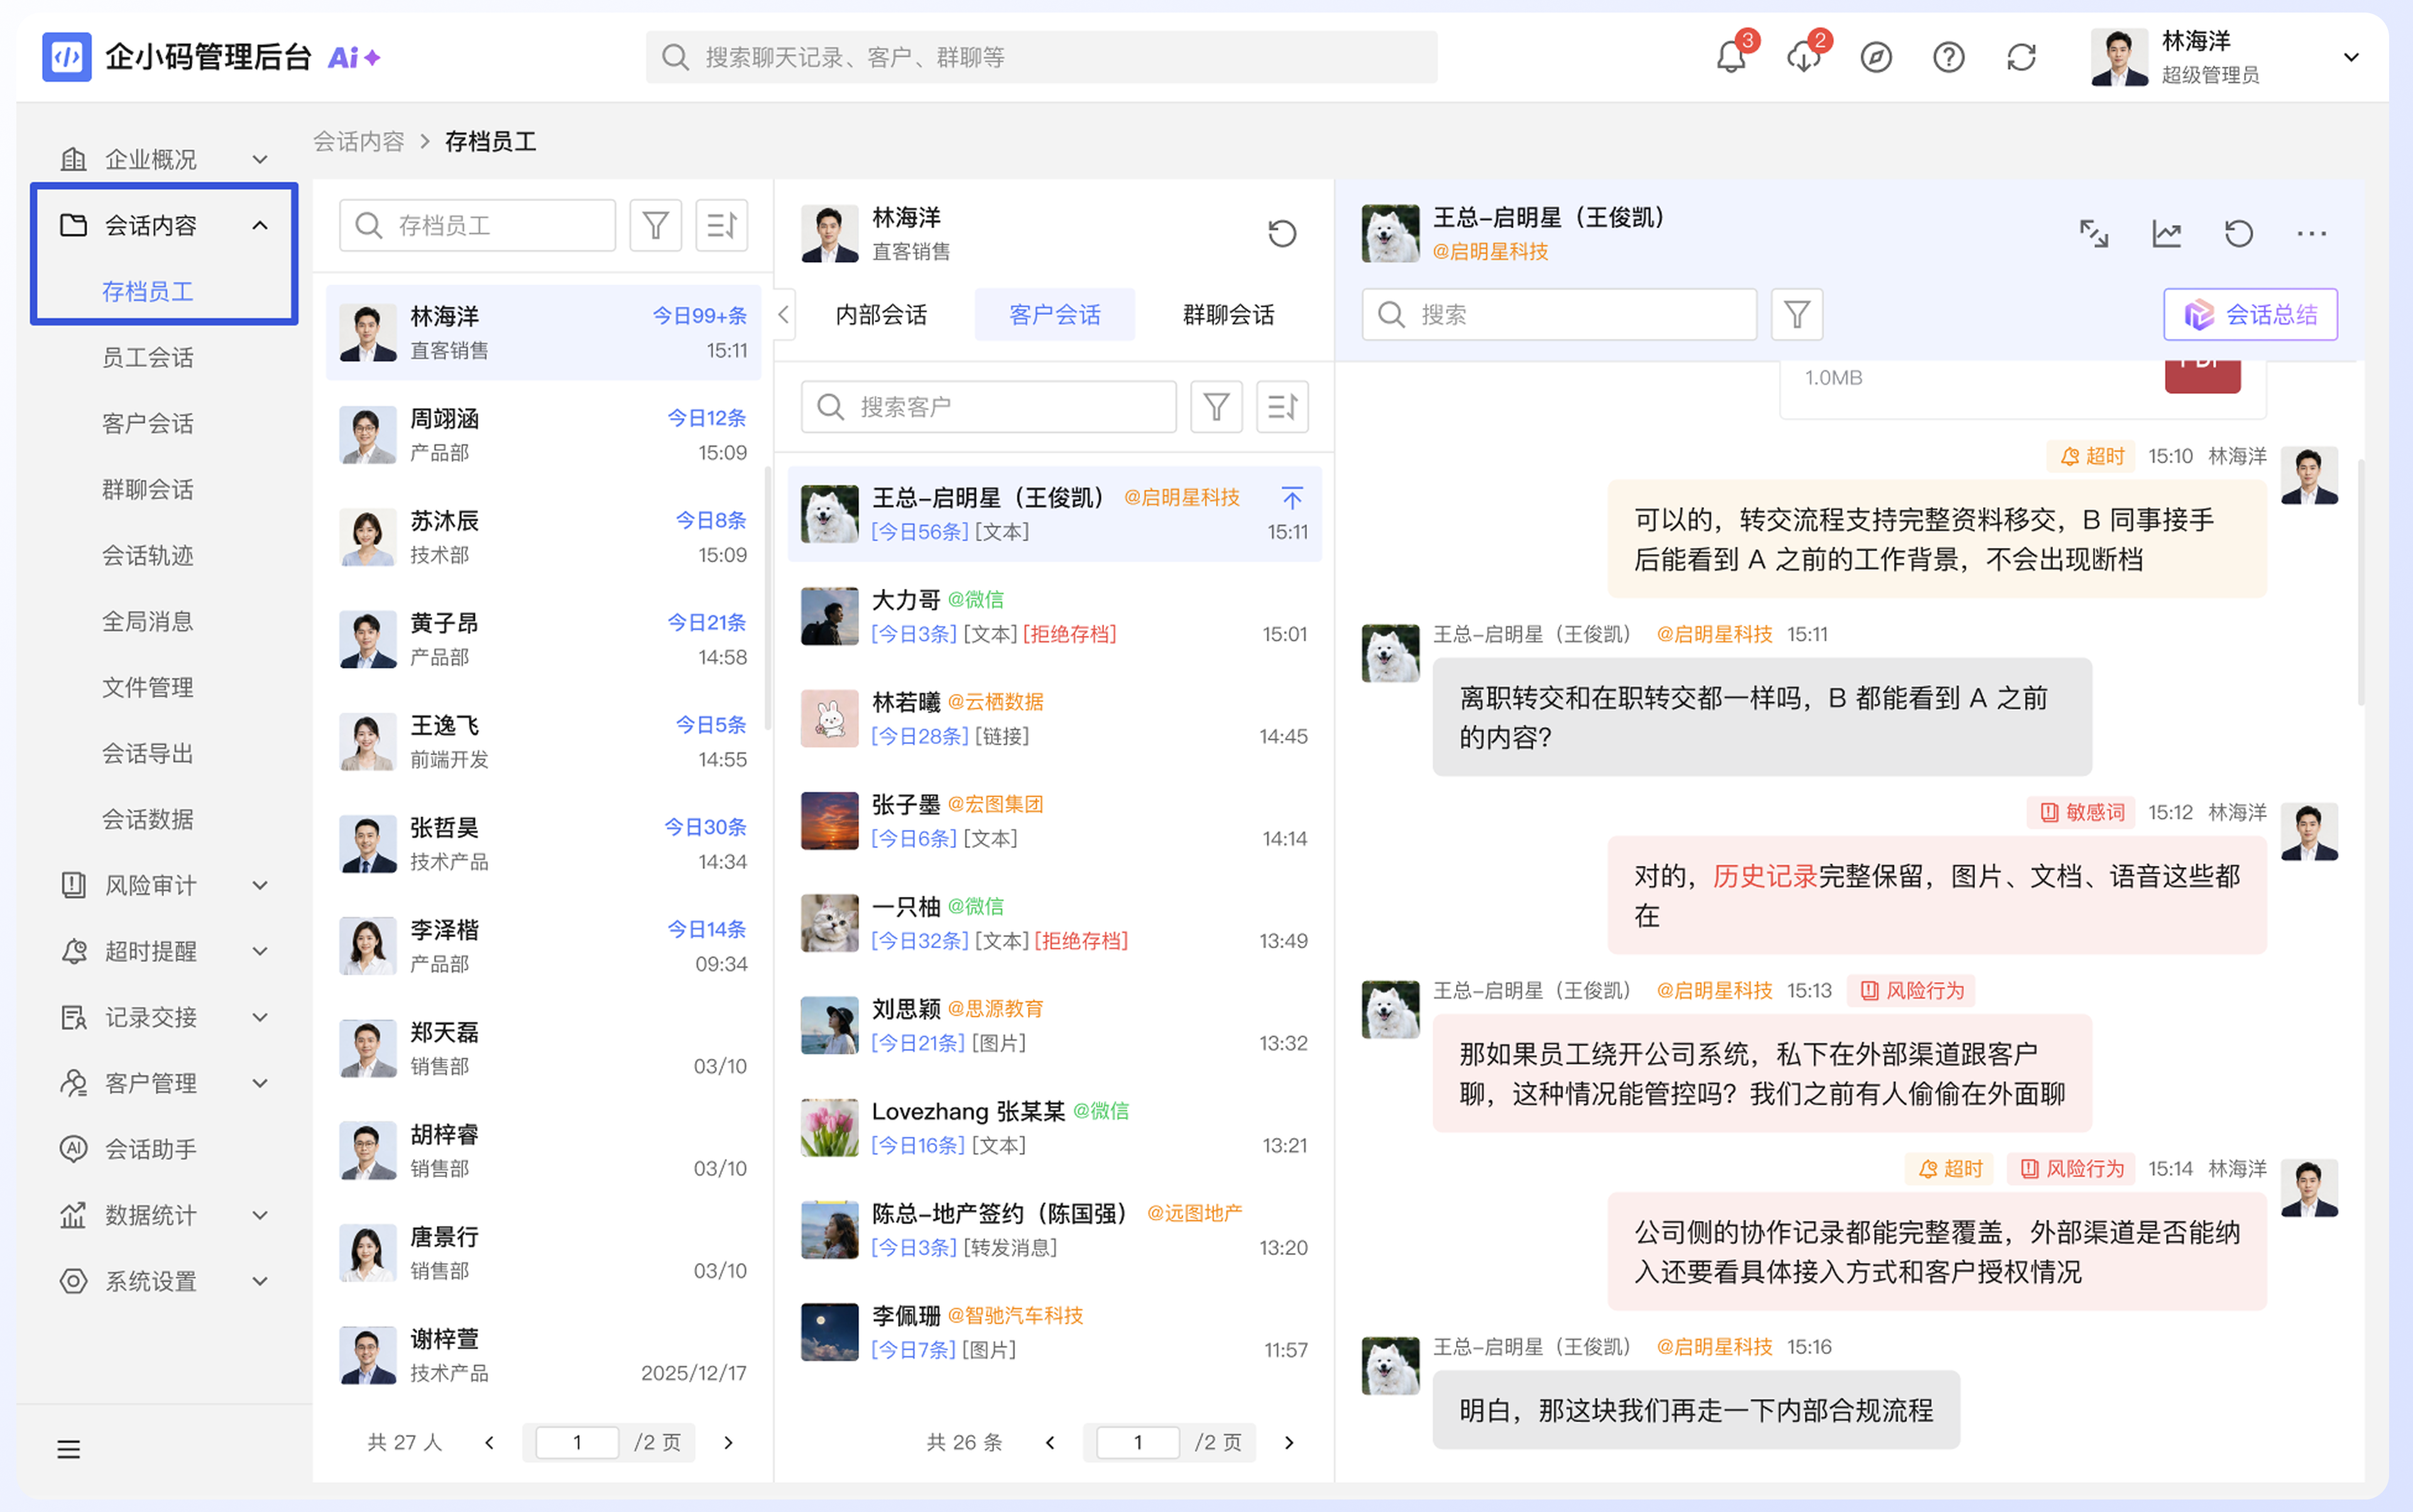Open the notification bell icon
Viewport: 2413px width, 1512px height.
point(1731,57)
